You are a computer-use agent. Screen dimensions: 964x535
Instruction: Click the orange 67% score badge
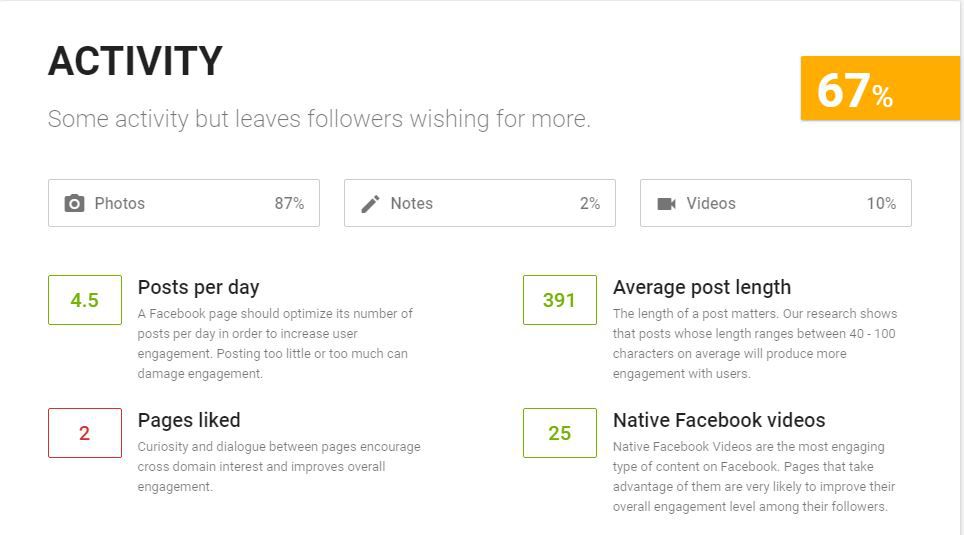pos(880,88)
